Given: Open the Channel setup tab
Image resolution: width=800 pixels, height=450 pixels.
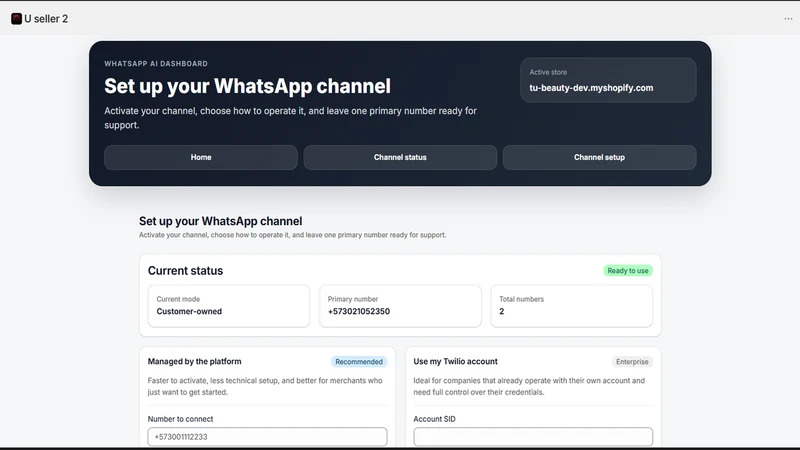Looking at the screenshot, I should pyautogui.click(x=599, y=157).
